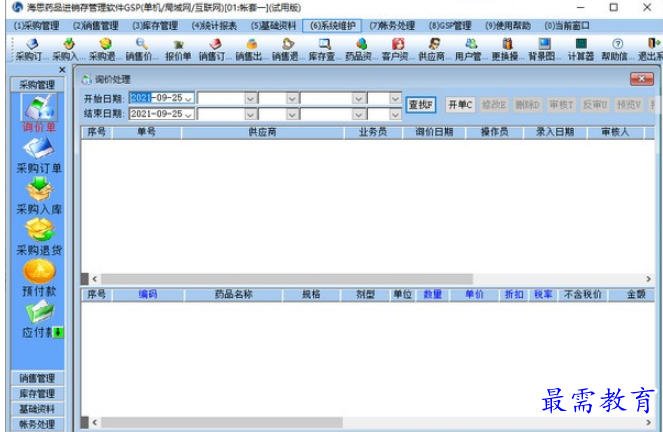This screenshot has width=663, height=432.
Task: Open the 销售退货 toolbar icon
Action: pos(288,49)
